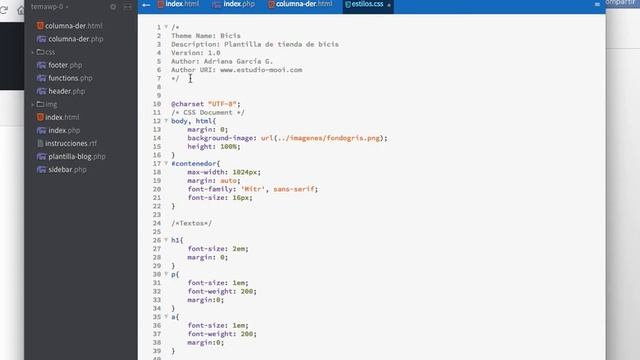This screenshot has height=360, width=640.
Task: Collapse the comment block fold at line 1
Action: pos(166,27)
